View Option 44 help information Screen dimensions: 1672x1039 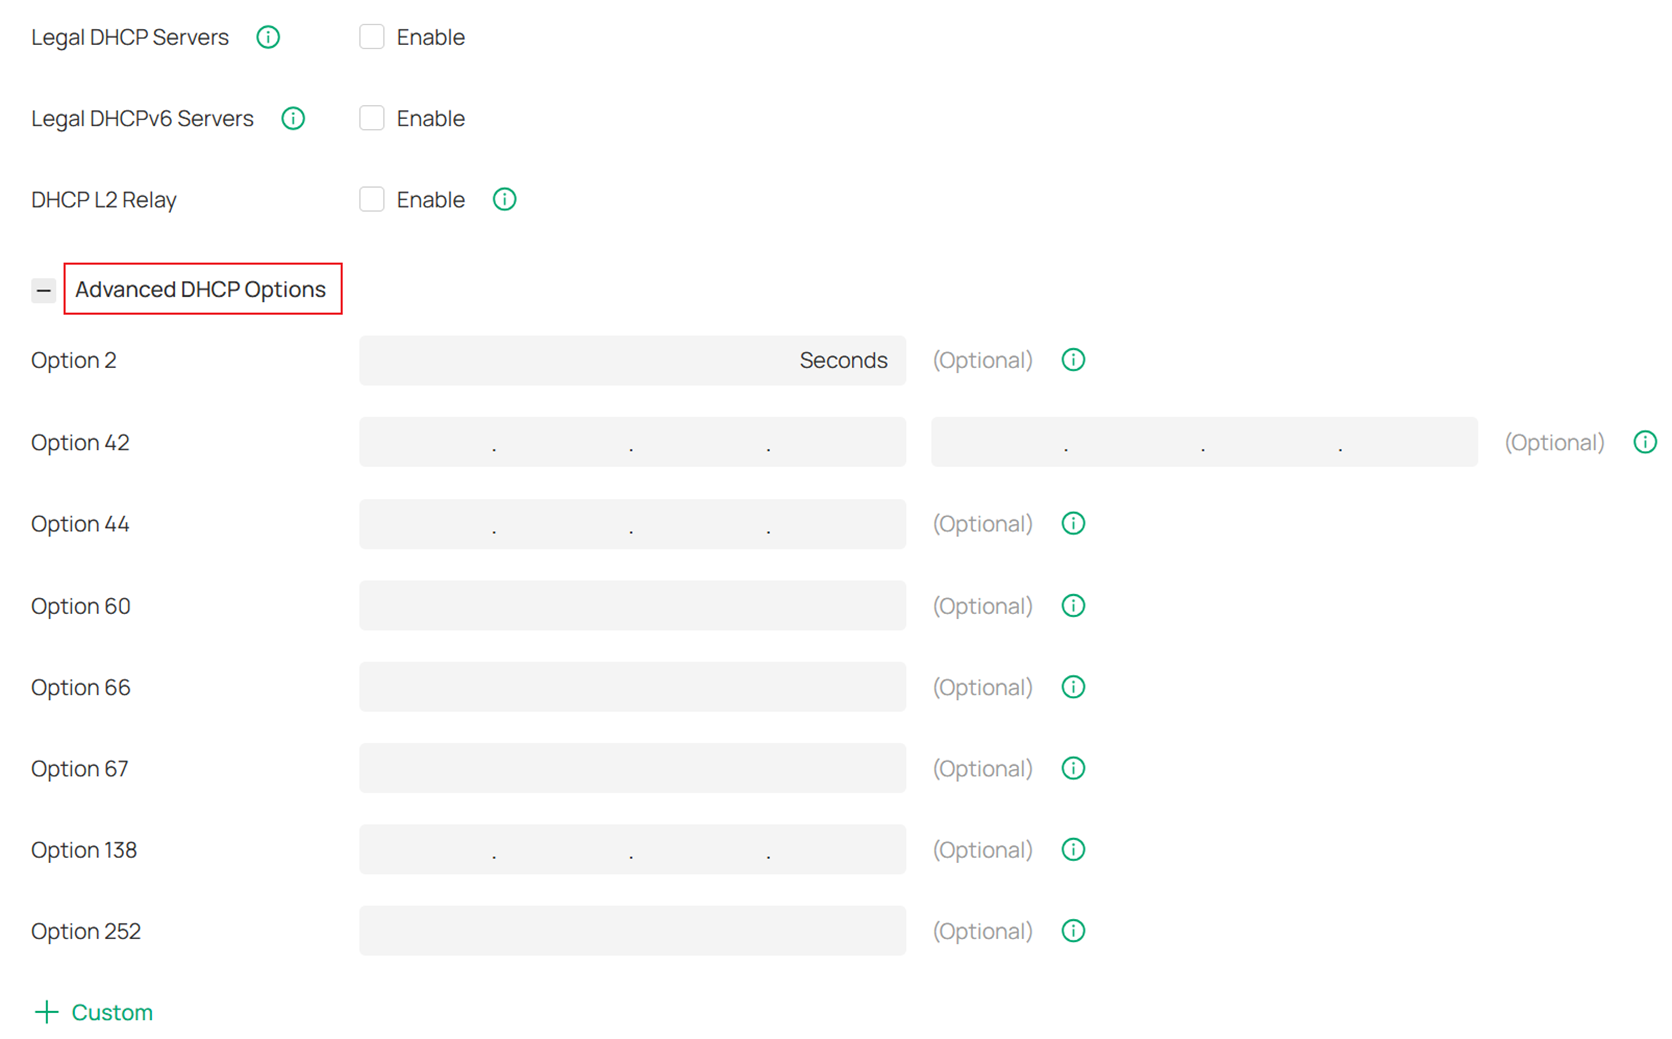point(1072,523)
